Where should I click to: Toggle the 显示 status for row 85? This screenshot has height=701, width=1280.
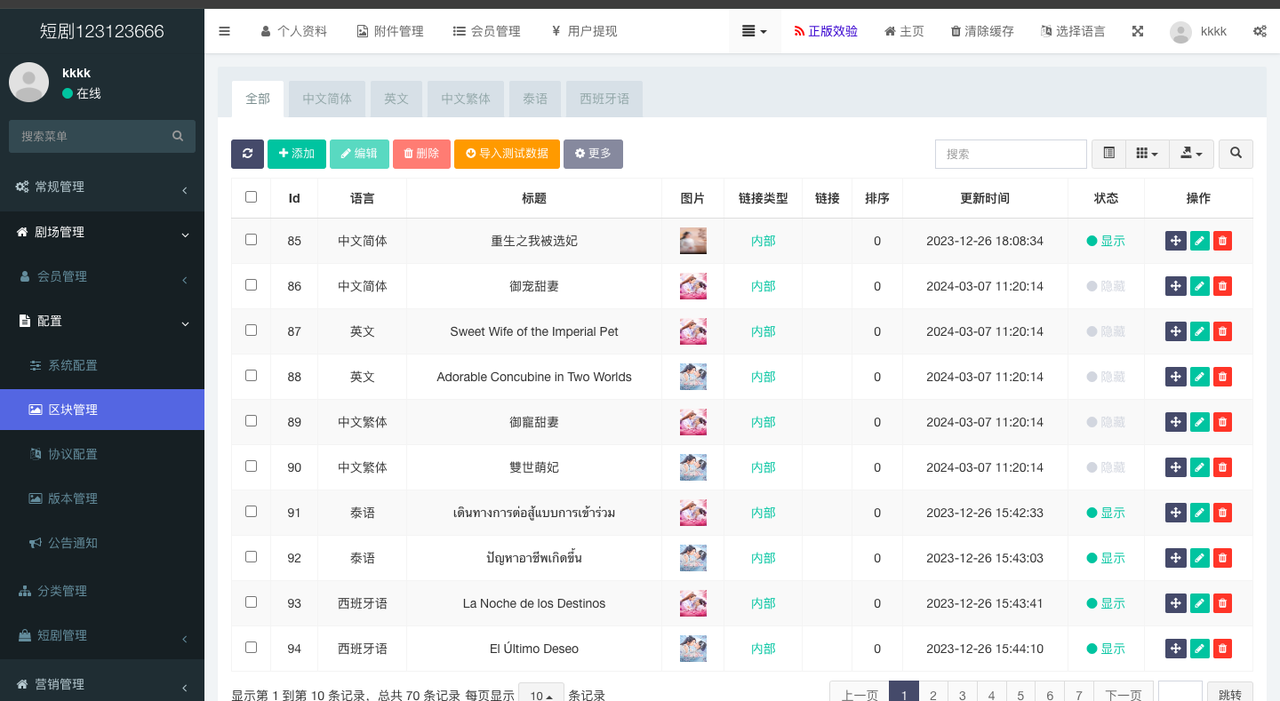[1106, 241]
